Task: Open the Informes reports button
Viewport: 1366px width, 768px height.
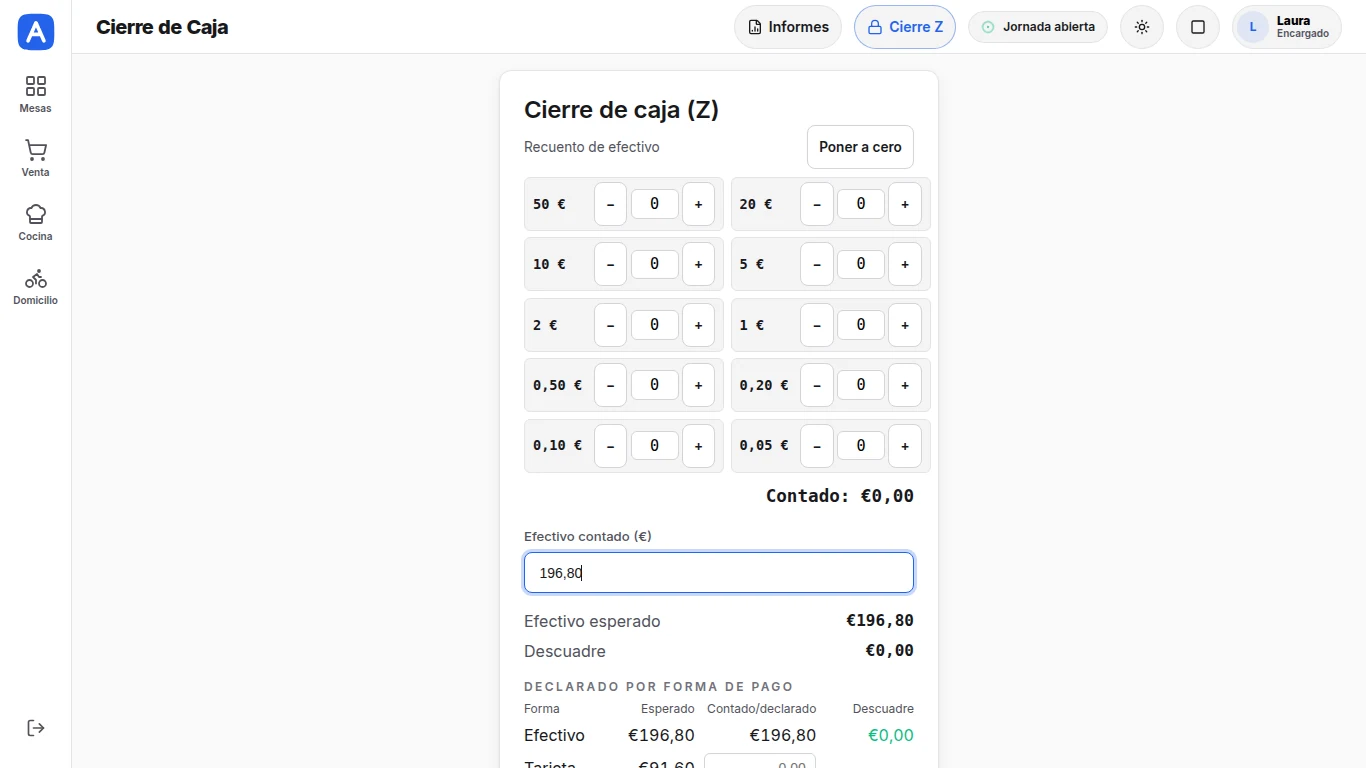Action: [788, 27]
